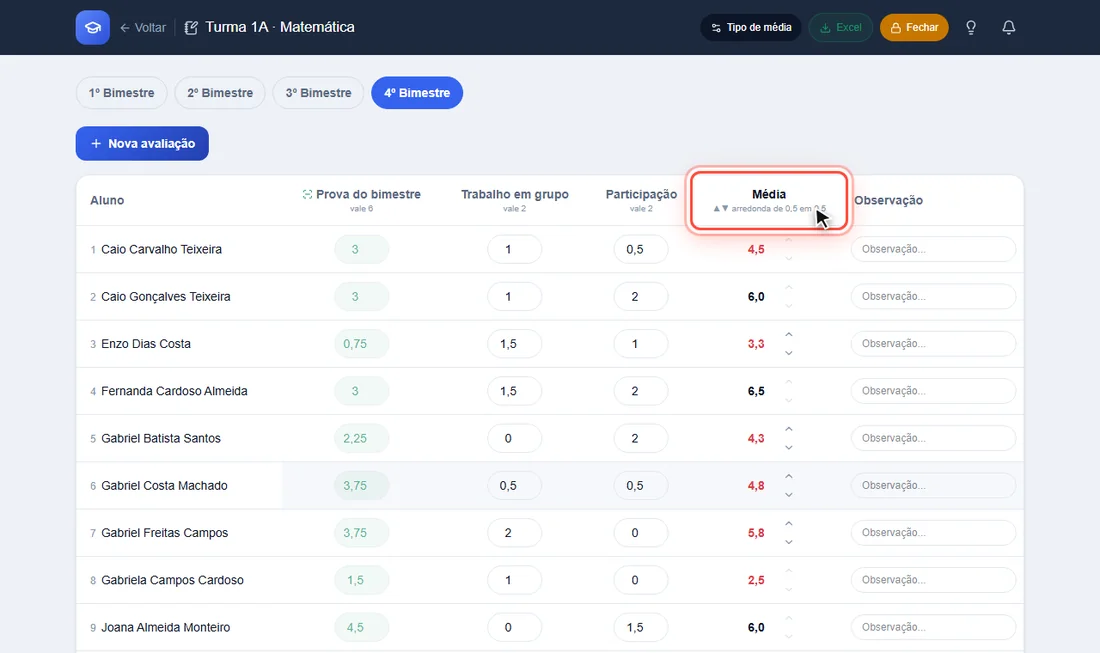
Task: Raise Gabriel Batista Santos's média with up arrow
Action: point(789,429)
